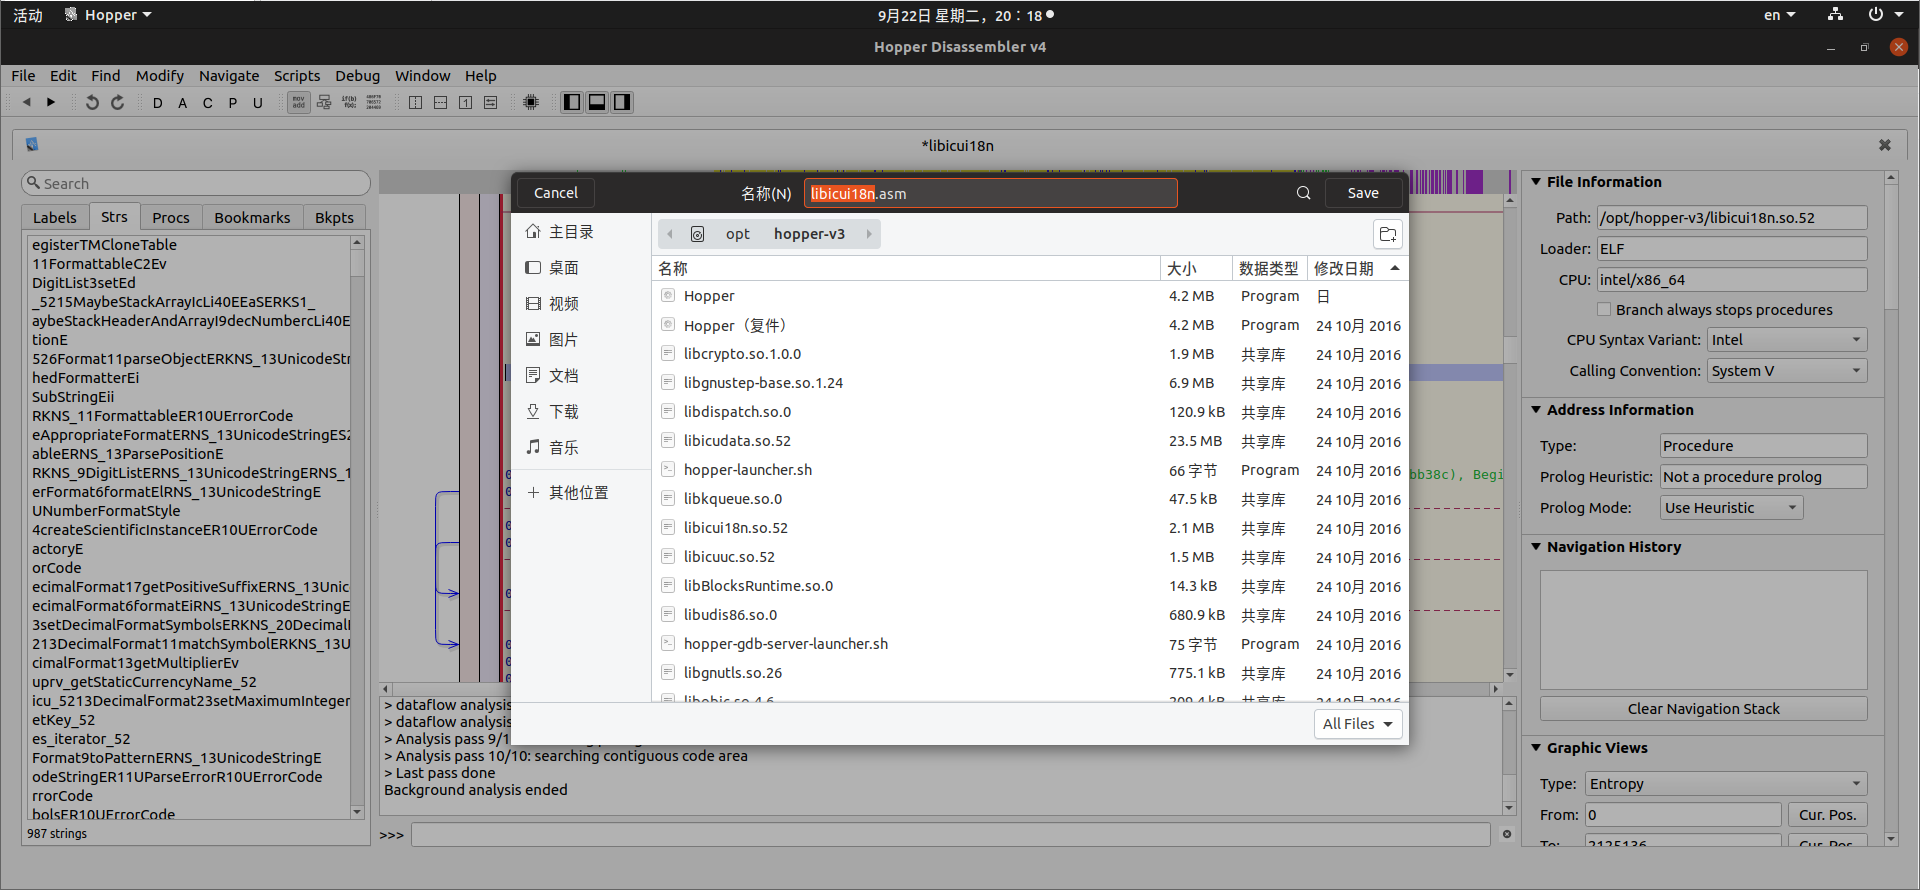Image resolution: width=1920 pixels, height=890 pixels.
Task: Switch to assembly (mov add) view mode
Action: pos(299,102)
